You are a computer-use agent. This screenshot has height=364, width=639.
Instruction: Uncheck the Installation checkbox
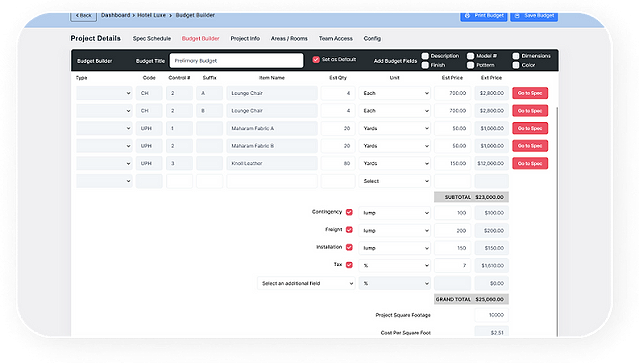(x=349, y=247)
